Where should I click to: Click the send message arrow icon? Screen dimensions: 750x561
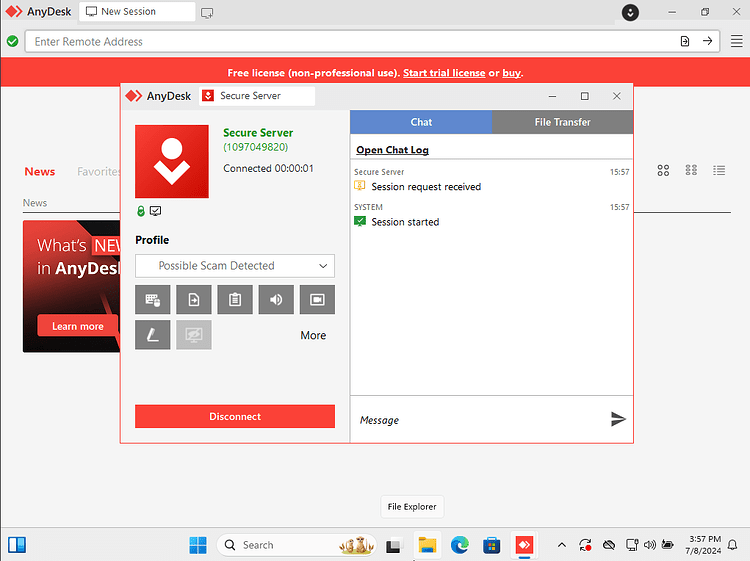pos(618,419)
